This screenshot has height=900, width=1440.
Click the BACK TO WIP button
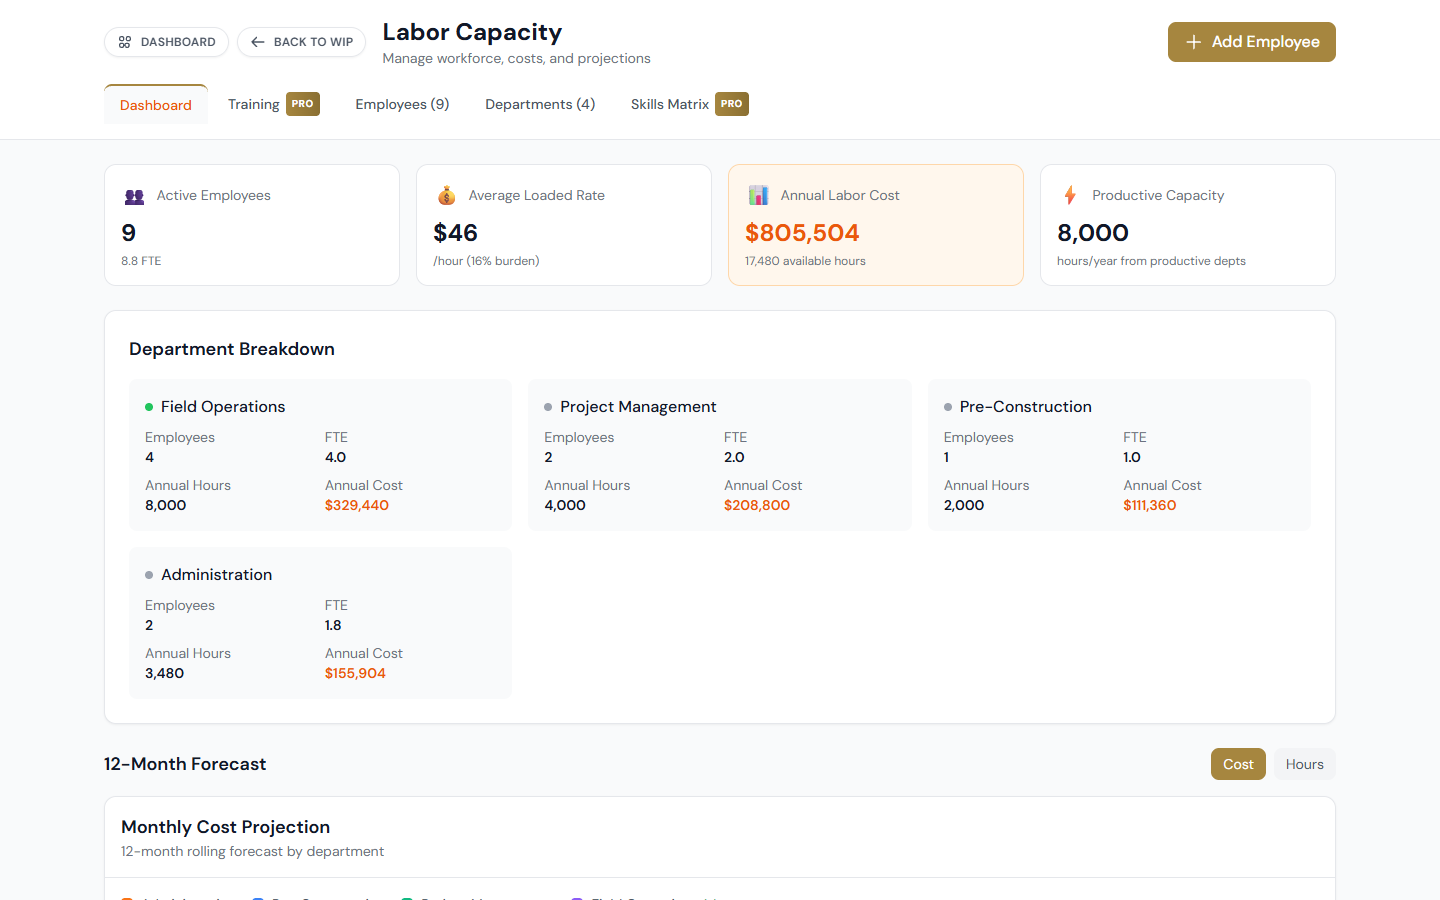tap(301, 42)
